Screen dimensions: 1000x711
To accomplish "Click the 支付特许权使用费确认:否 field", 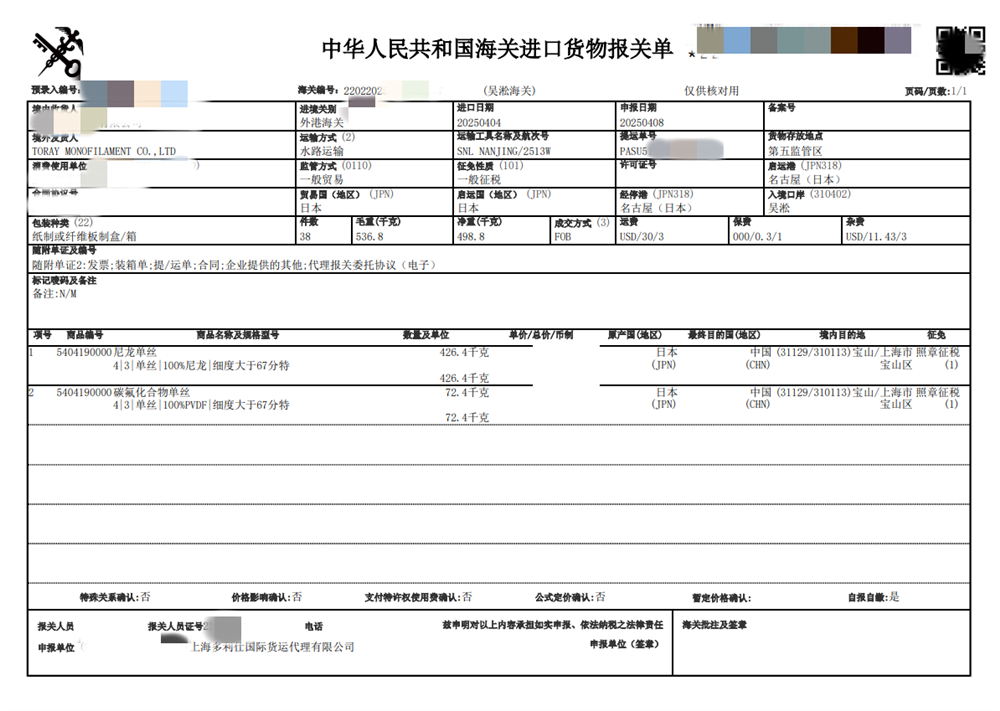I will (418, 597).
